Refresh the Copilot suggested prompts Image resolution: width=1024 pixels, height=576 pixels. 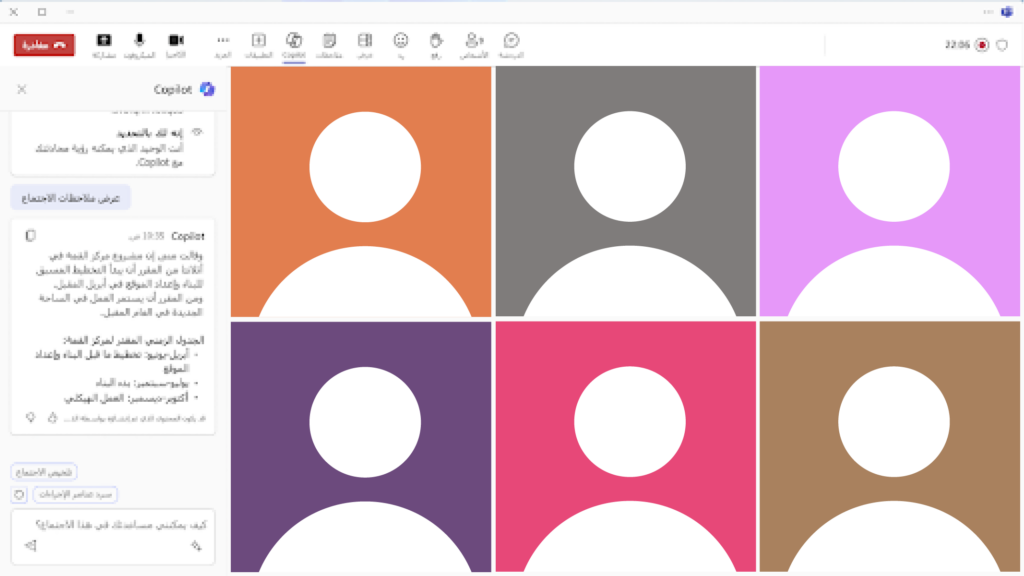19,494
